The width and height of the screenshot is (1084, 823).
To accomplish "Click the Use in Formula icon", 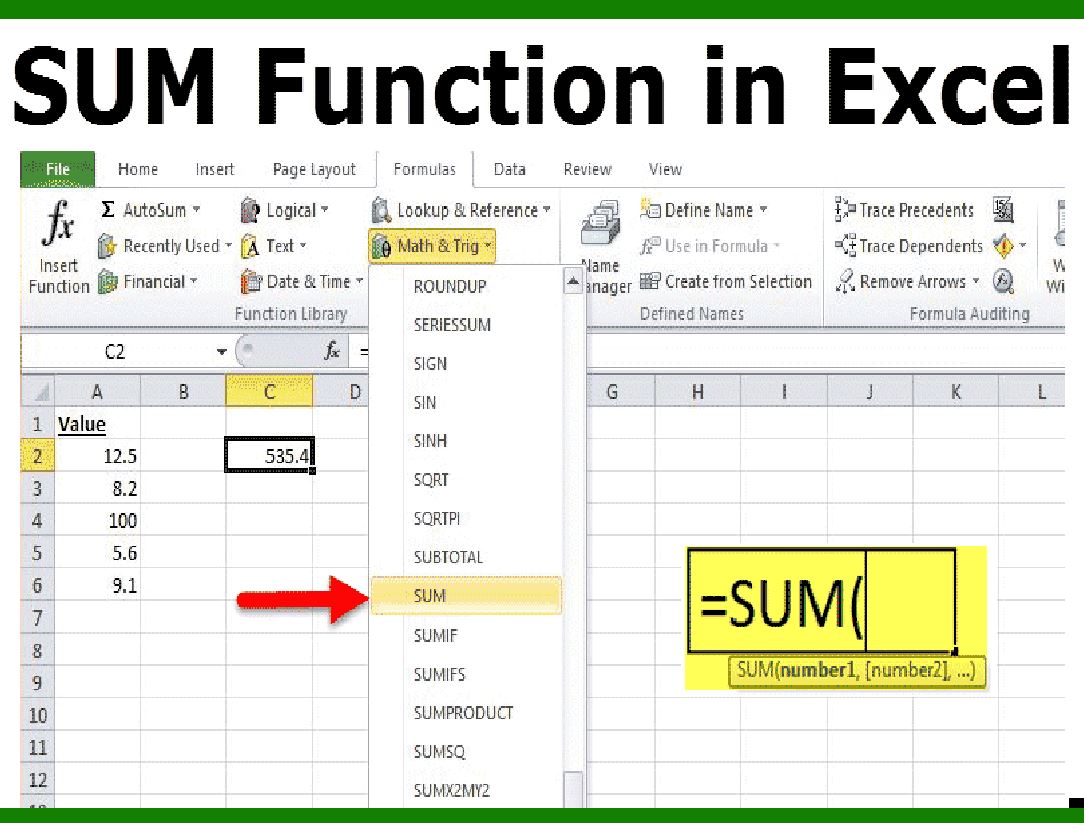I will (650, 246).
